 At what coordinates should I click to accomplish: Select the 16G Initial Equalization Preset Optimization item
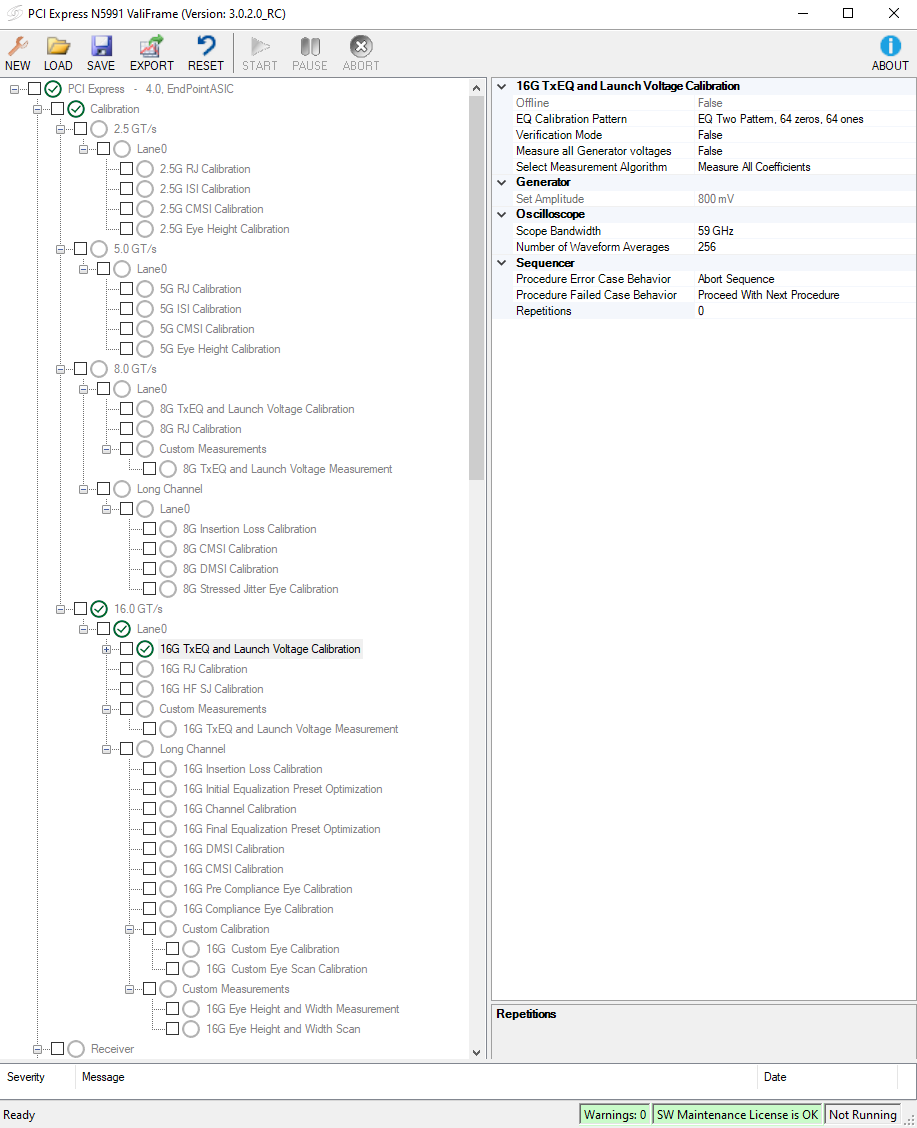283,789
